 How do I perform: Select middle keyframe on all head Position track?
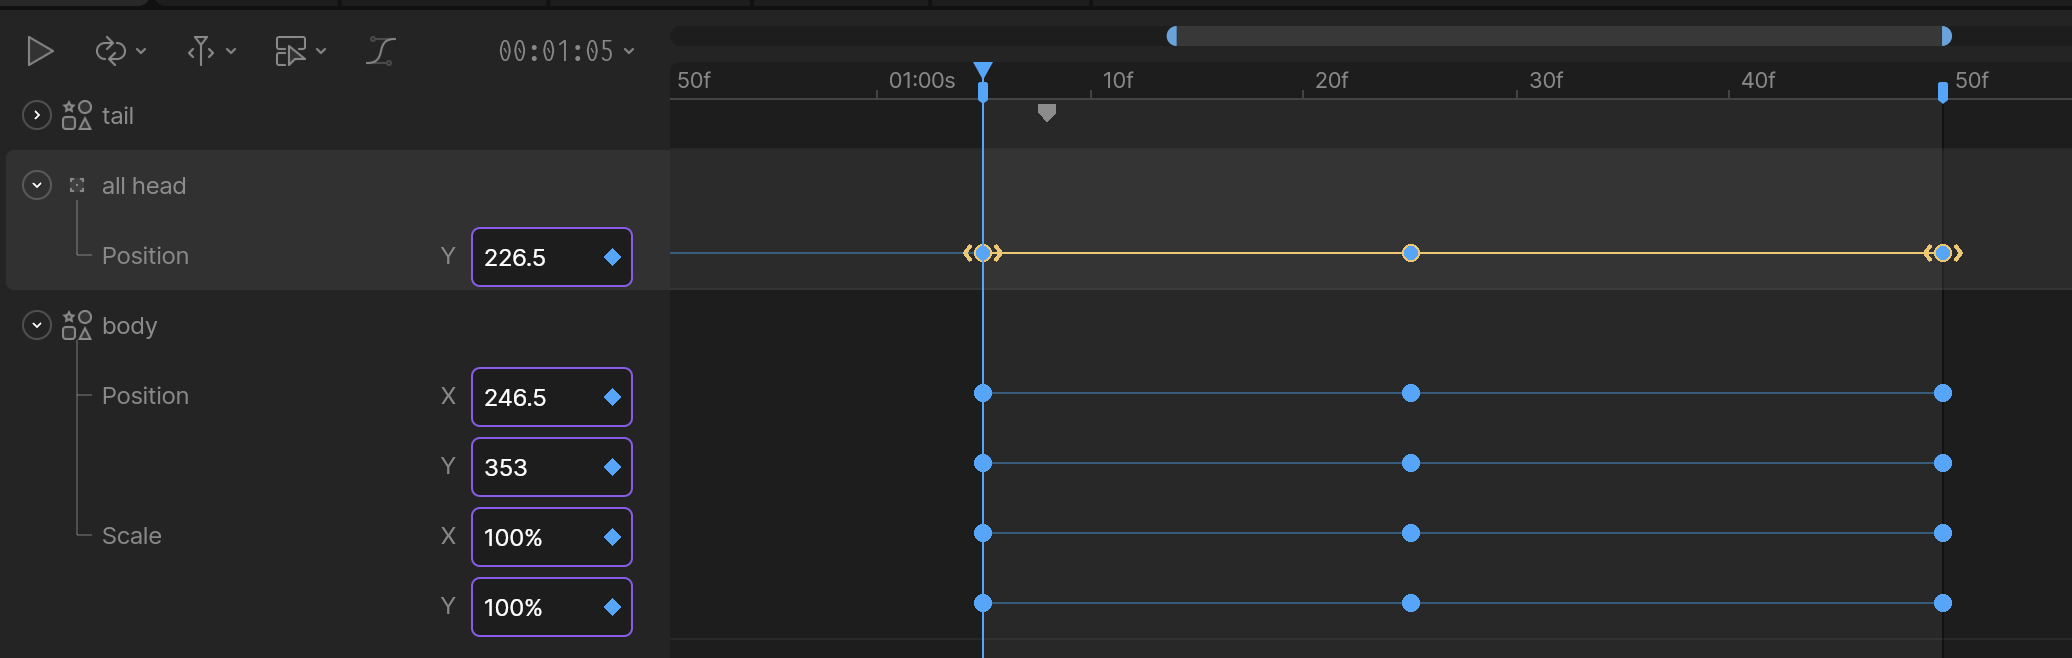click(x=1411, y=253)
